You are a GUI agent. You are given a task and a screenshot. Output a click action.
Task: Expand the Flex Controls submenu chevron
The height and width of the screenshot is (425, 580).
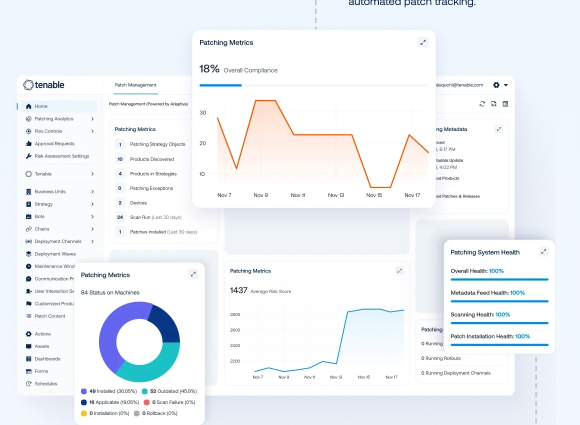(92, 131)
